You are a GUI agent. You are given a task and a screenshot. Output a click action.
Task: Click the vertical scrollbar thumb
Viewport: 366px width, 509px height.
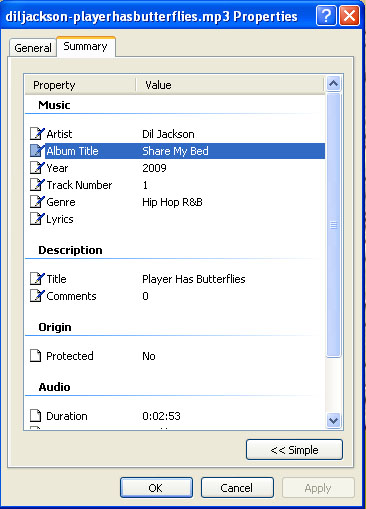[334, 225]
